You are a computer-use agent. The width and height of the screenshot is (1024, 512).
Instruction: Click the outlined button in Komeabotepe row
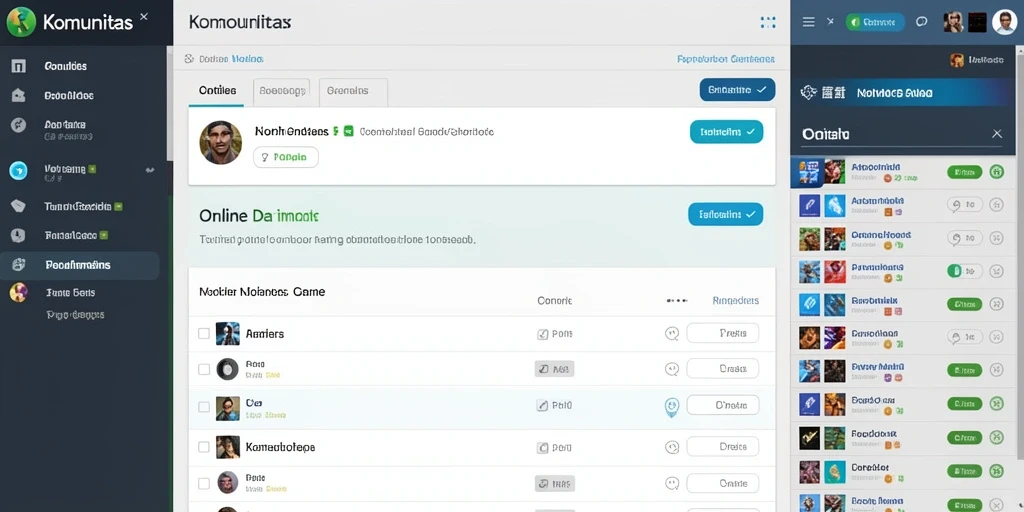[722, 447]
